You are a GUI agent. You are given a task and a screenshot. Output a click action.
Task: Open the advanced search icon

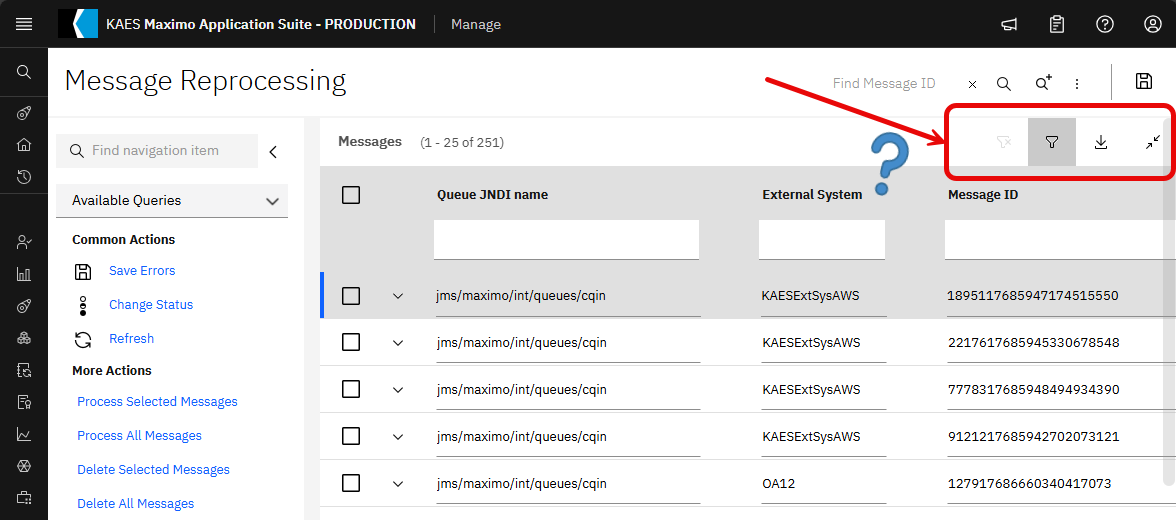point(1043,84)
